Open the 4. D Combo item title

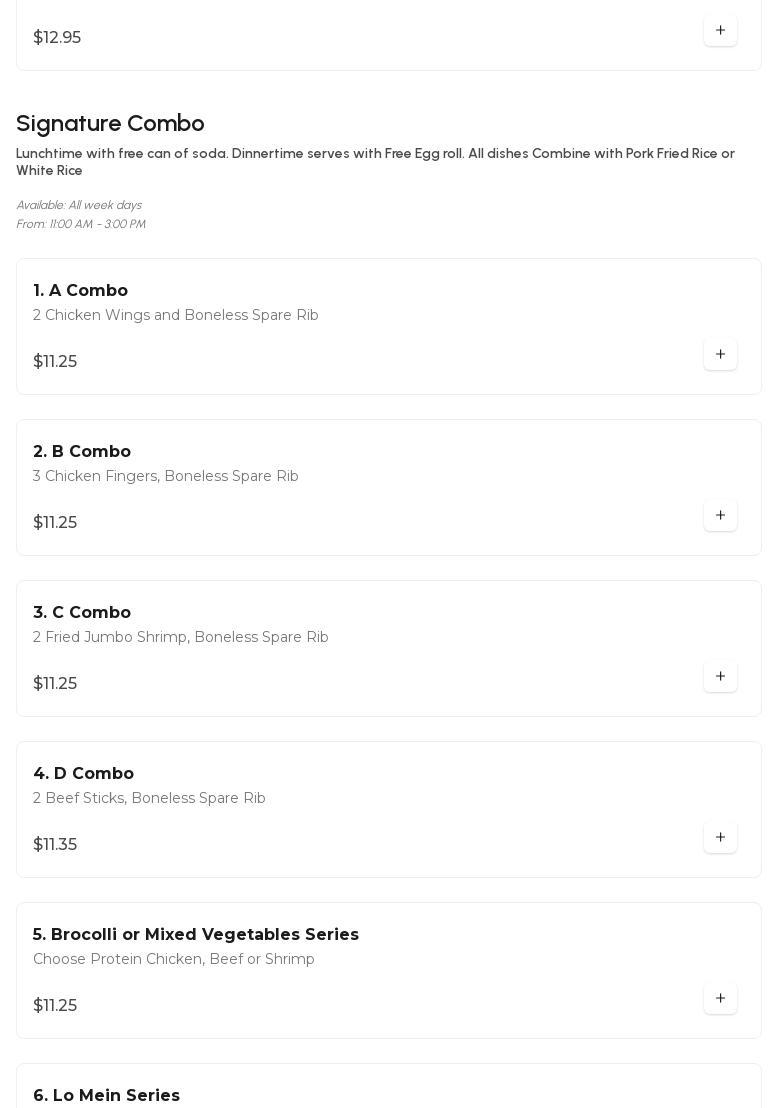(83, 773)
